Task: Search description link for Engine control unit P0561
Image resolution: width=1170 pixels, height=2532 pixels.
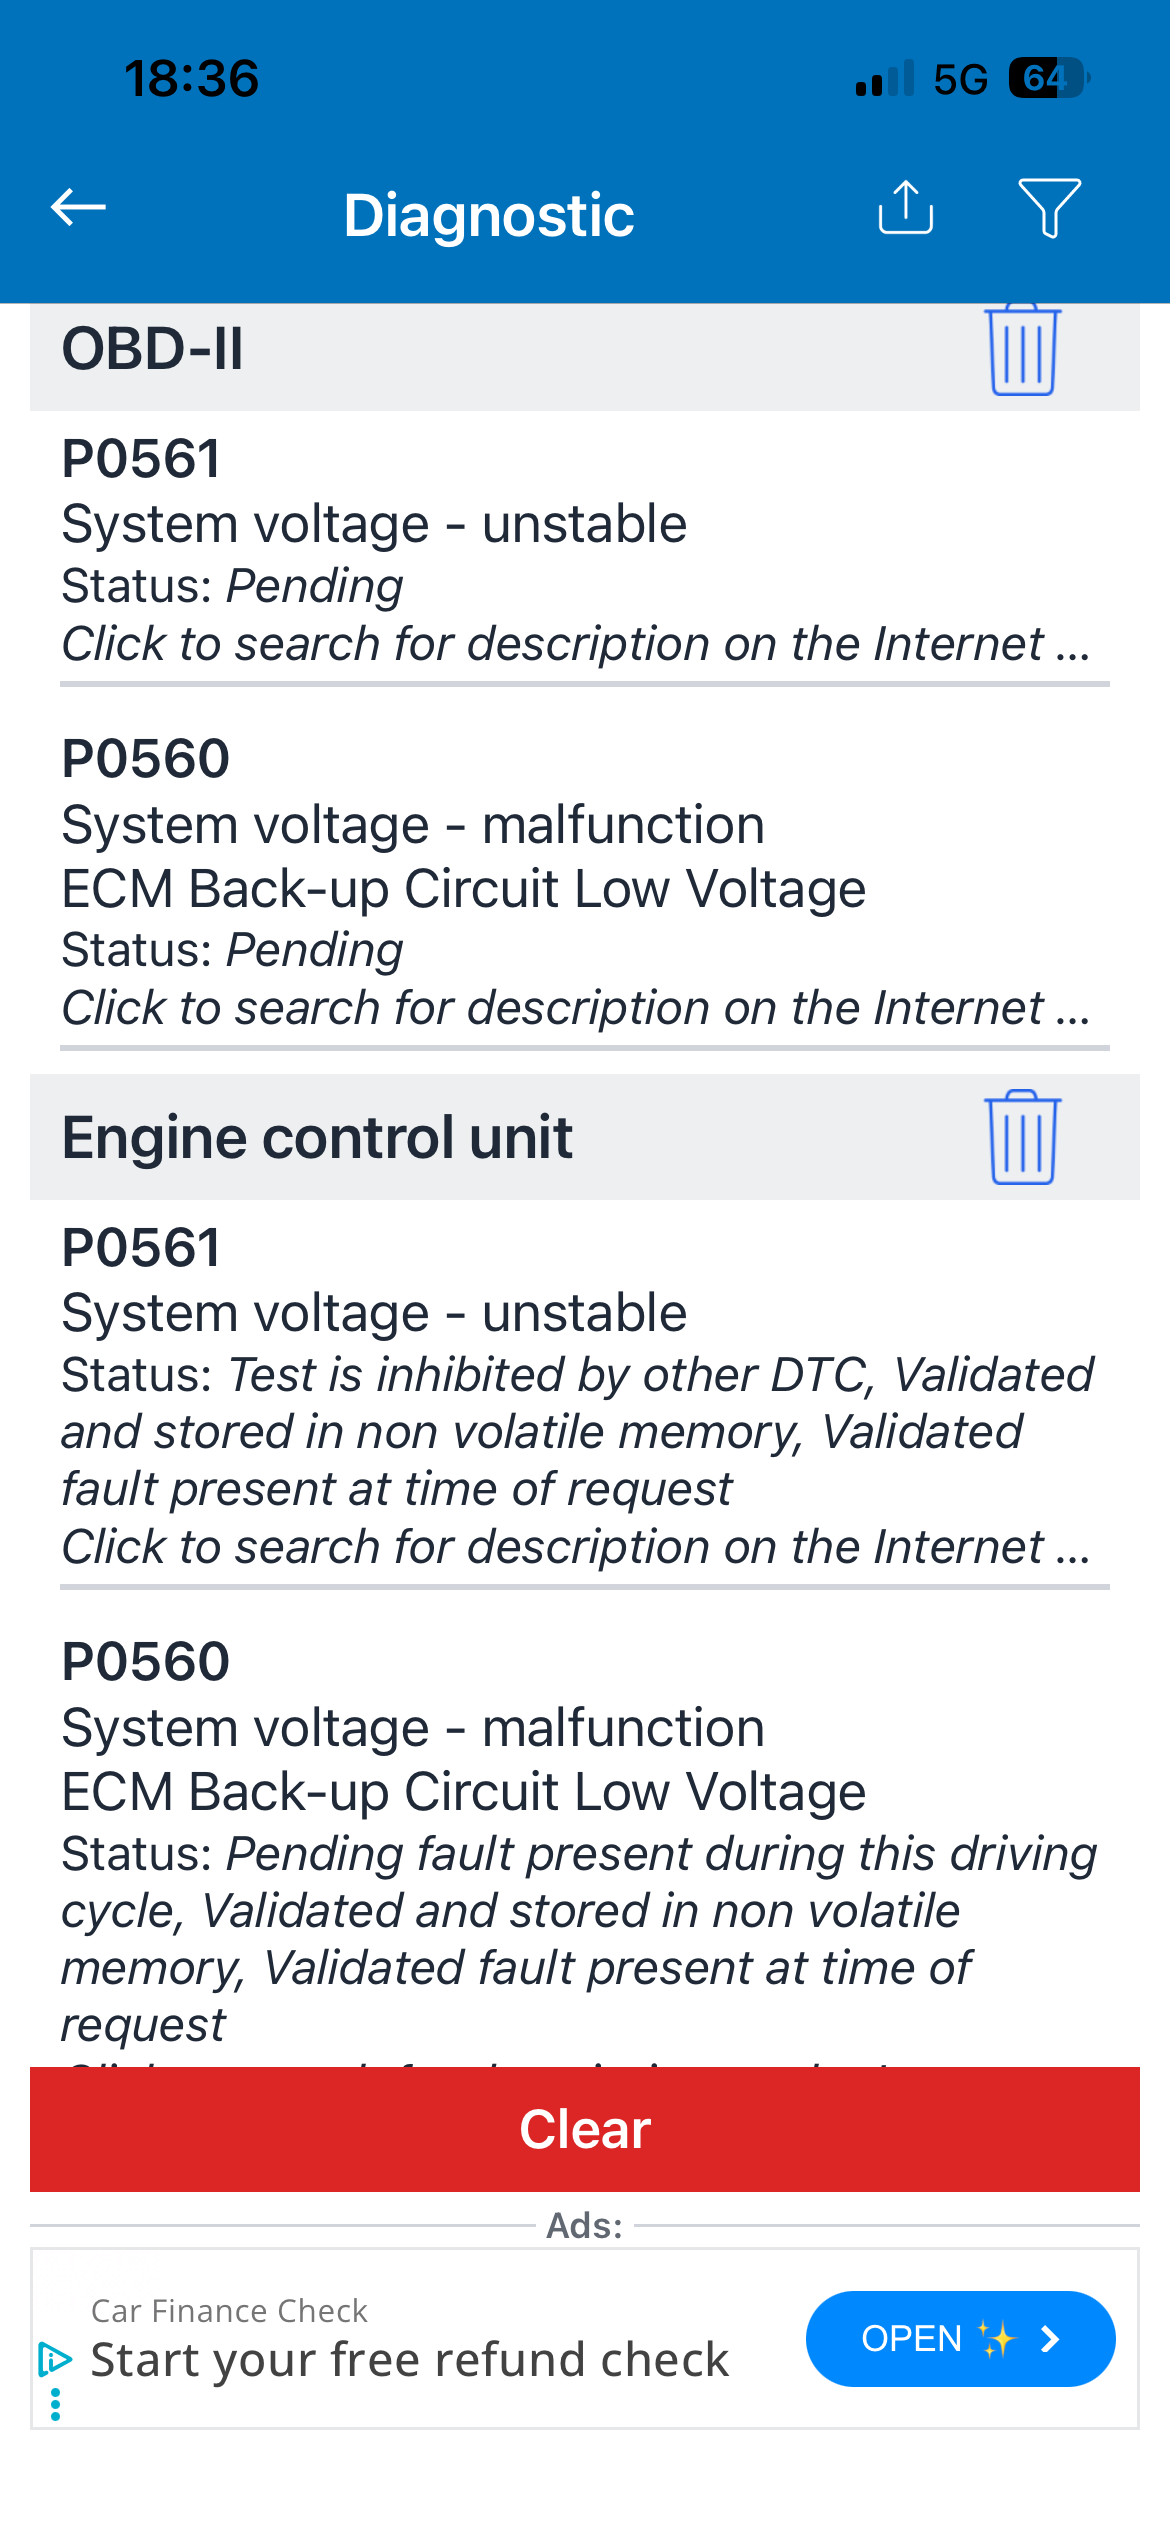Action: 575,1547
